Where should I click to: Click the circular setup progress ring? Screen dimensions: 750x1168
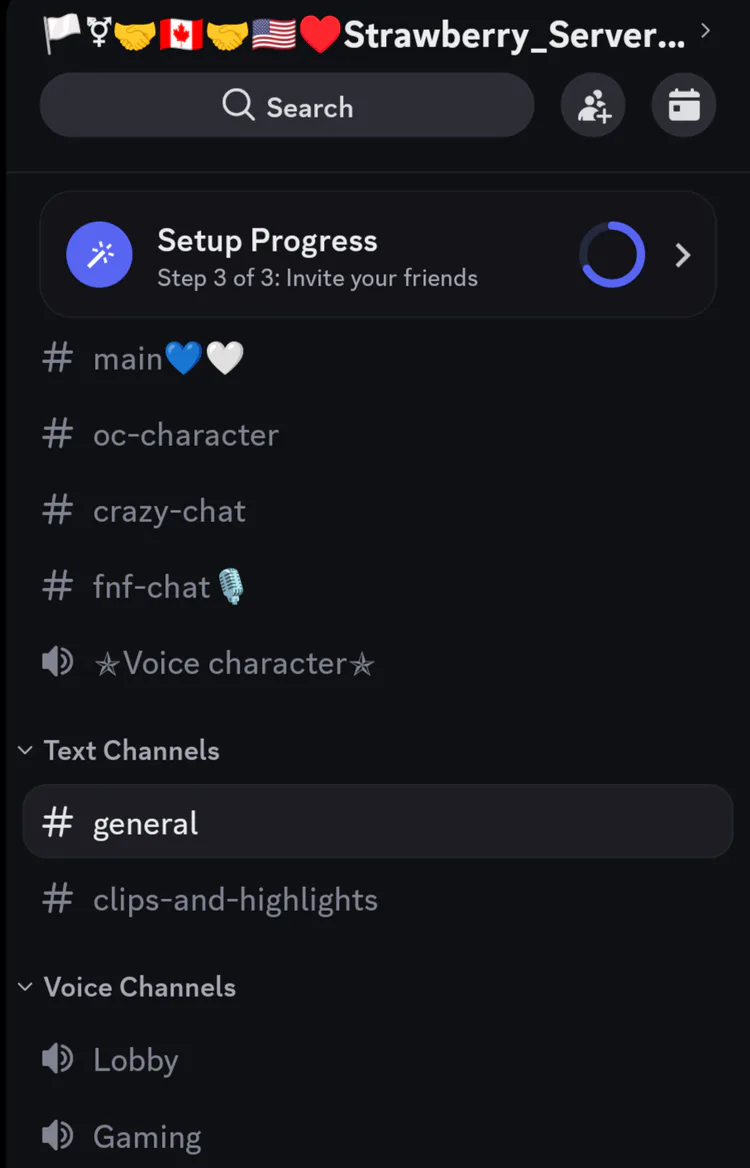click(612, 255)
